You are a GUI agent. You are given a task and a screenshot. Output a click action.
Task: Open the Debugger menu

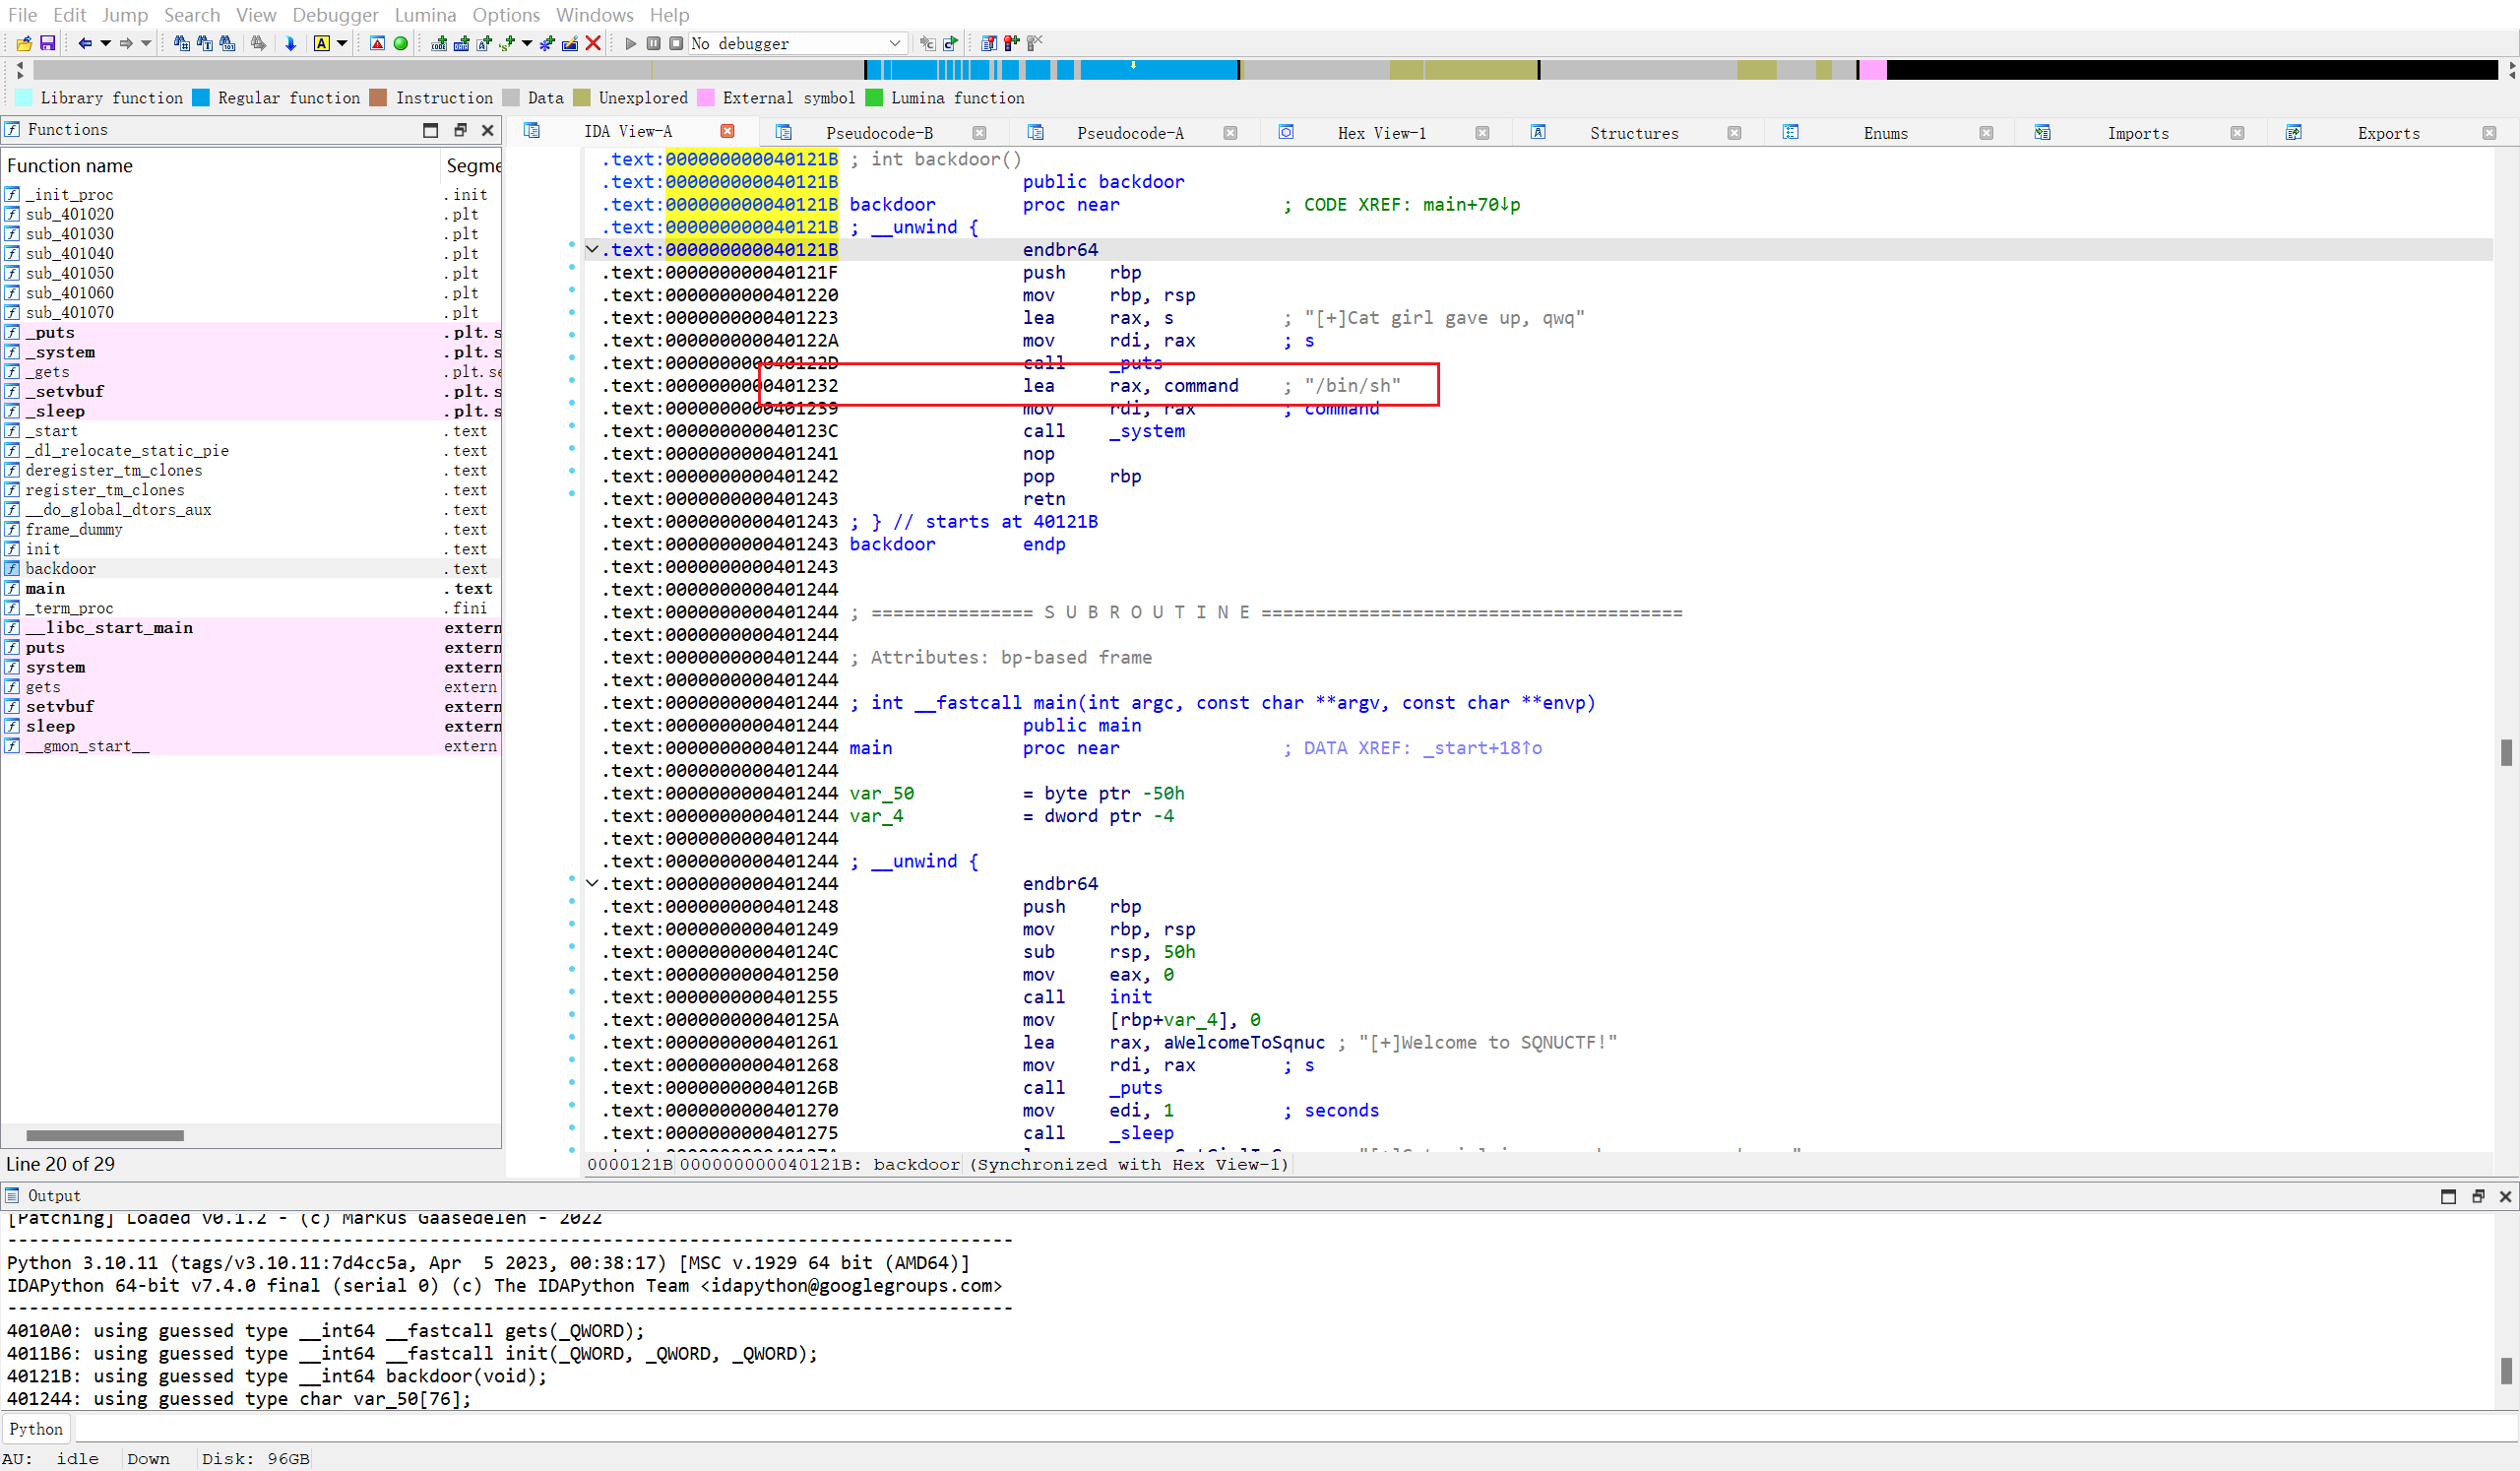[335, 15]
